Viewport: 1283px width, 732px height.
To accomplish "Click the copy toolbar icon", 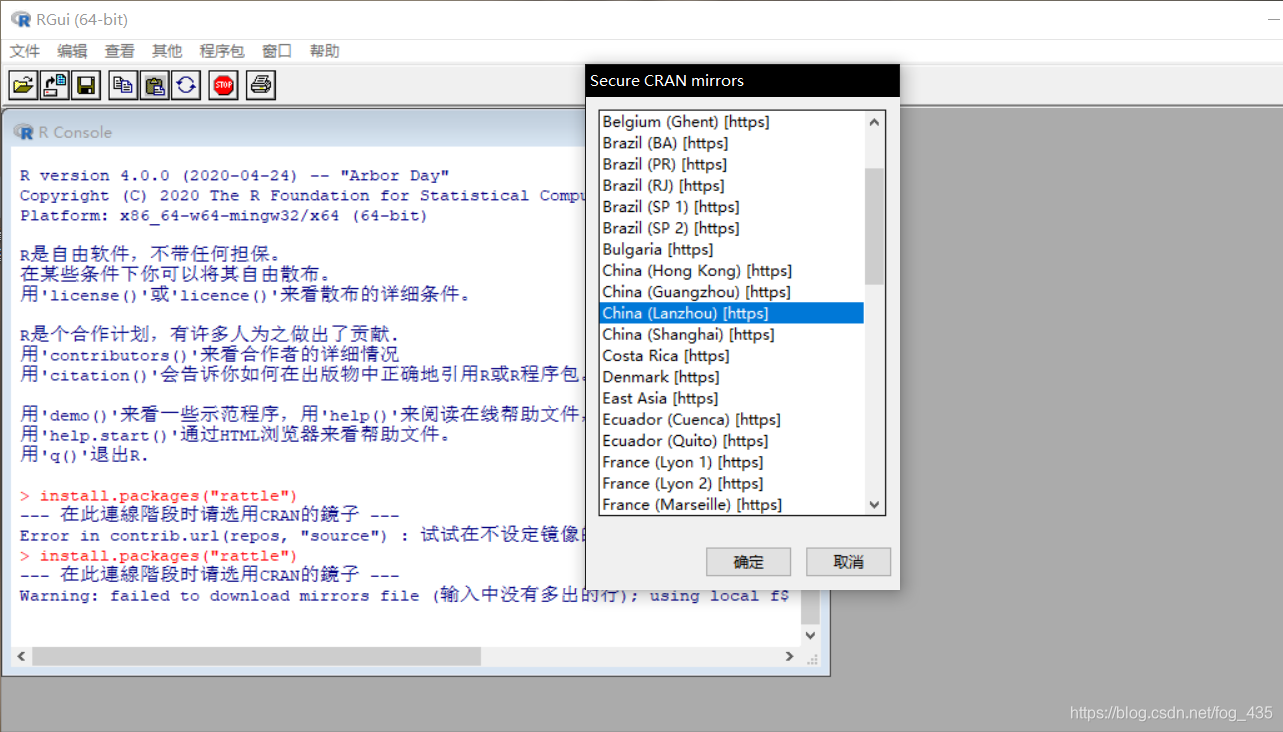I will pyautogui.click(x=123, y=85).
